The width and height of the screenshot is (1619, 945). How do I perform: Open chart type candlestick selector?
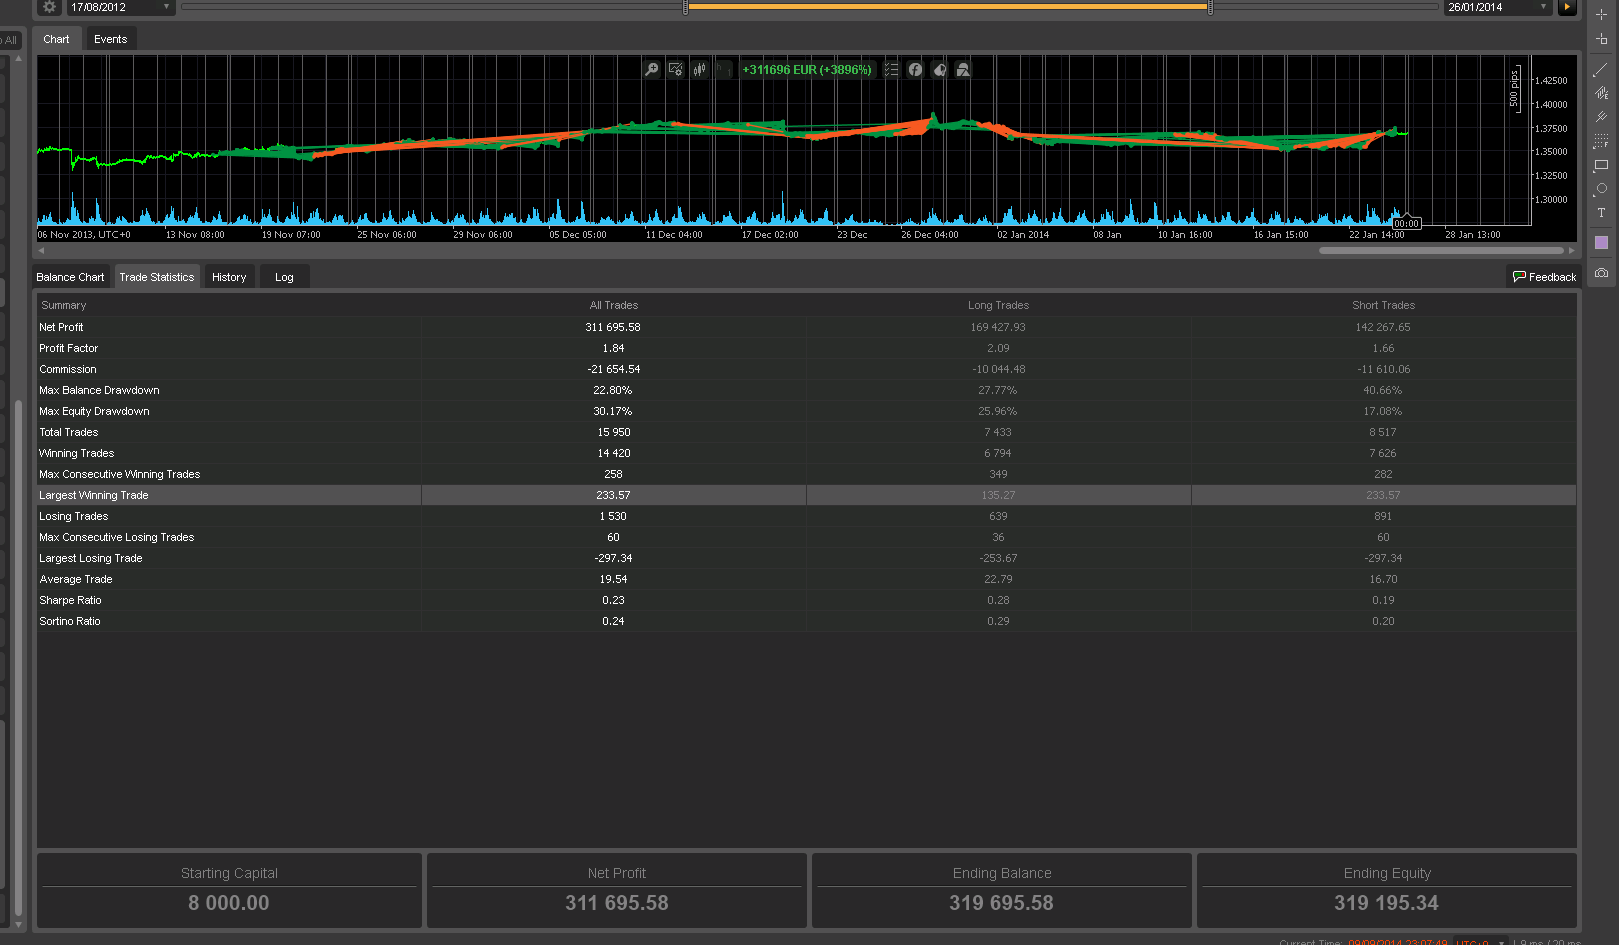pos(700,70)
